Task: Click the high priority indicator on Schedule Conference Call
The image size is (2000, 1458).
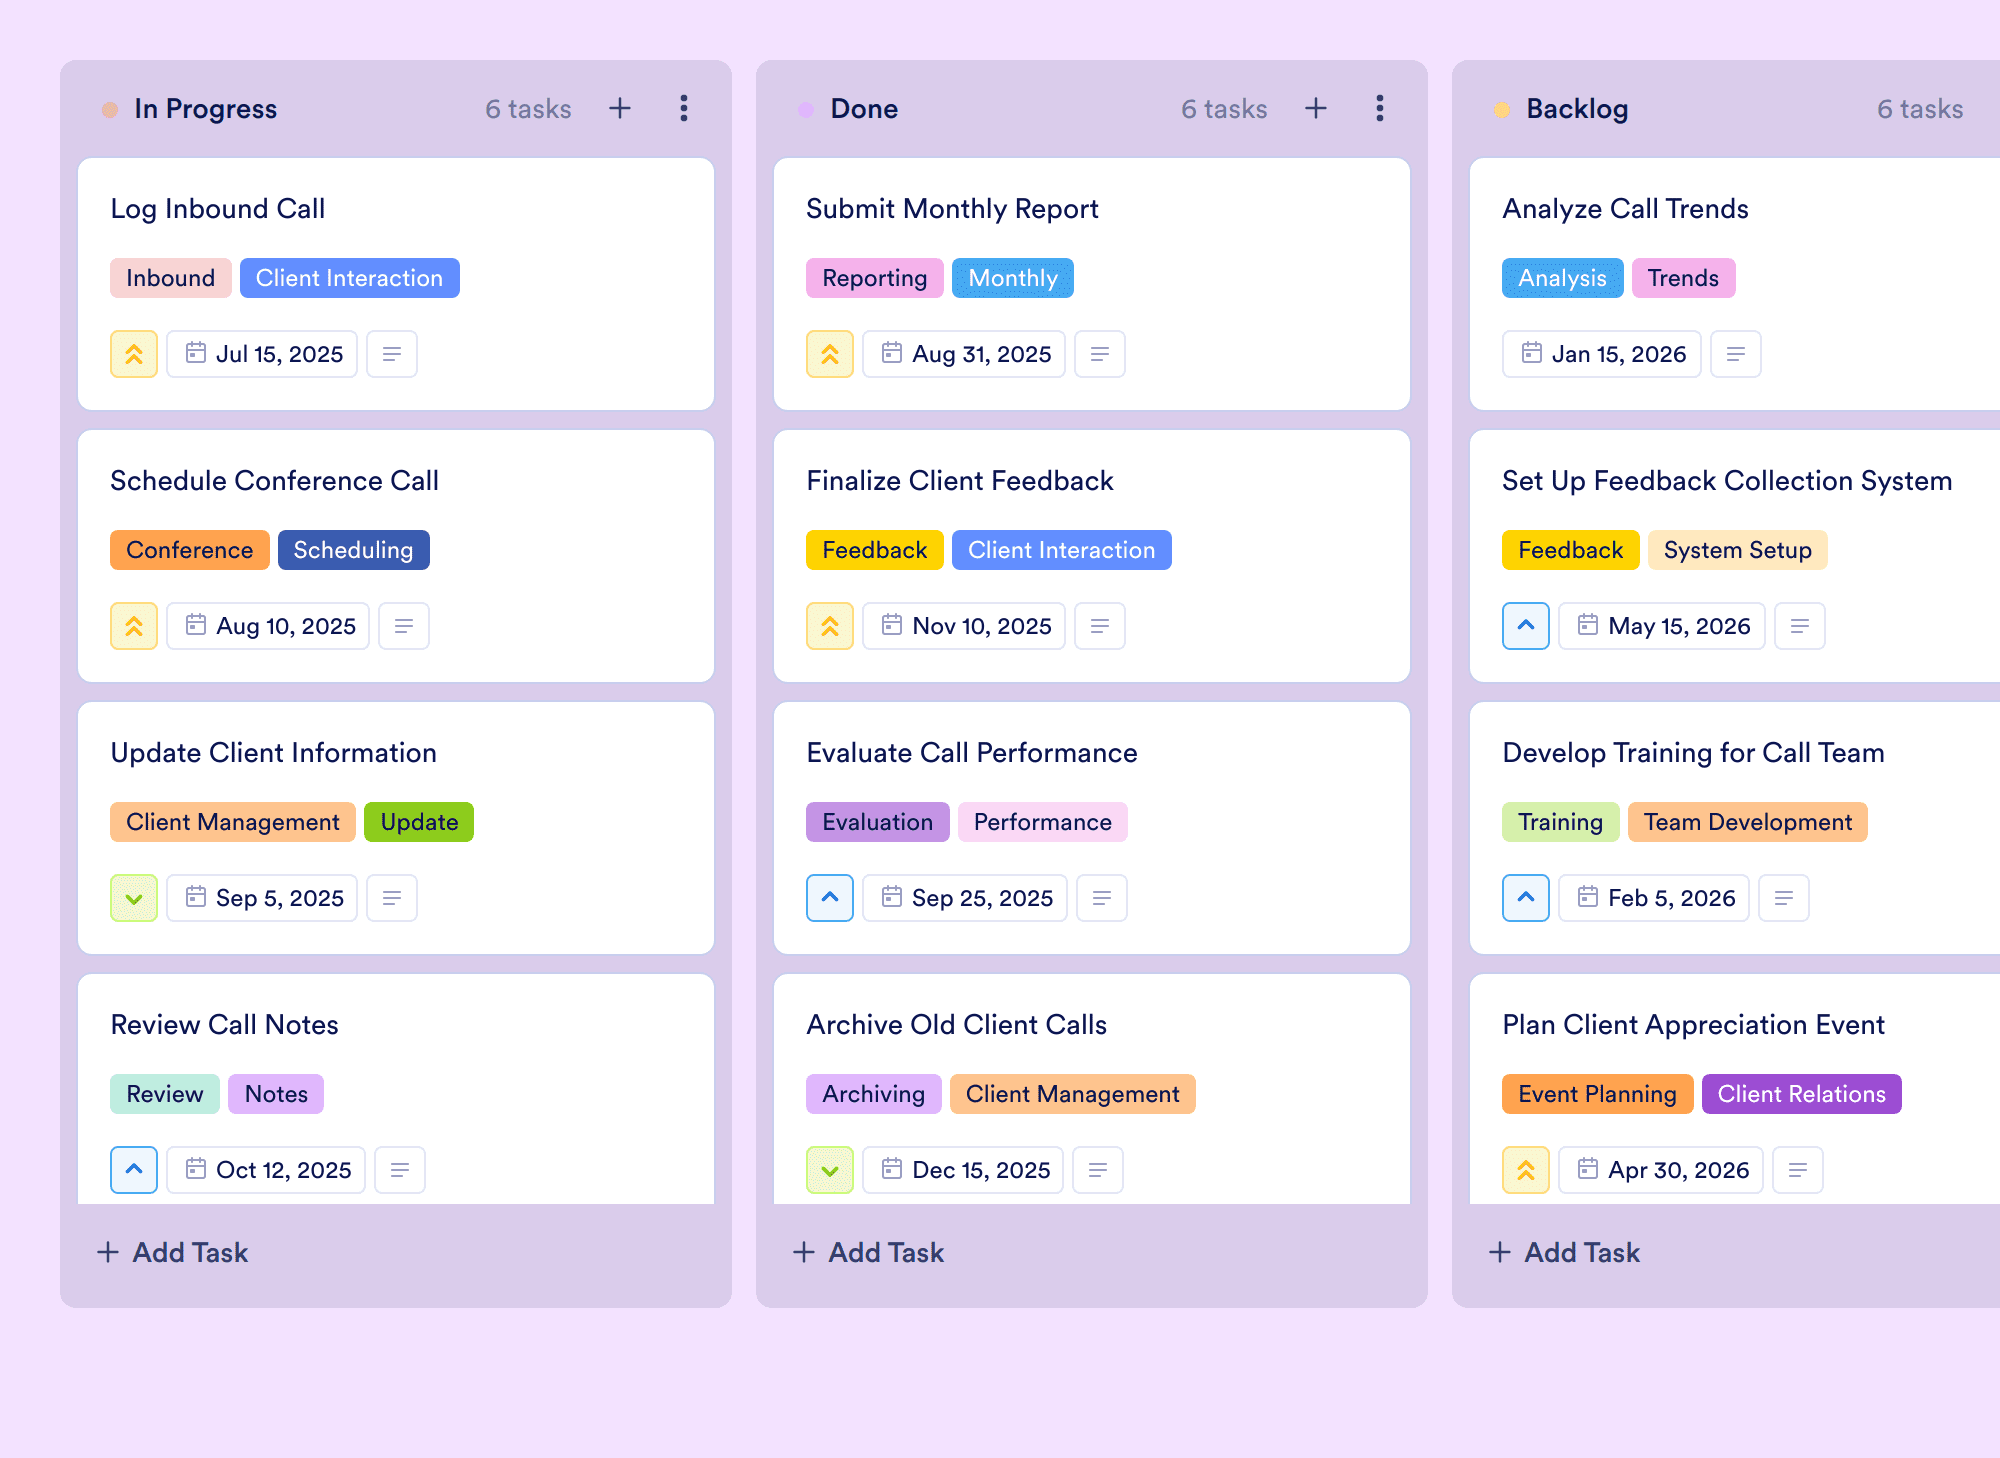Action: [x=134, y=626]
